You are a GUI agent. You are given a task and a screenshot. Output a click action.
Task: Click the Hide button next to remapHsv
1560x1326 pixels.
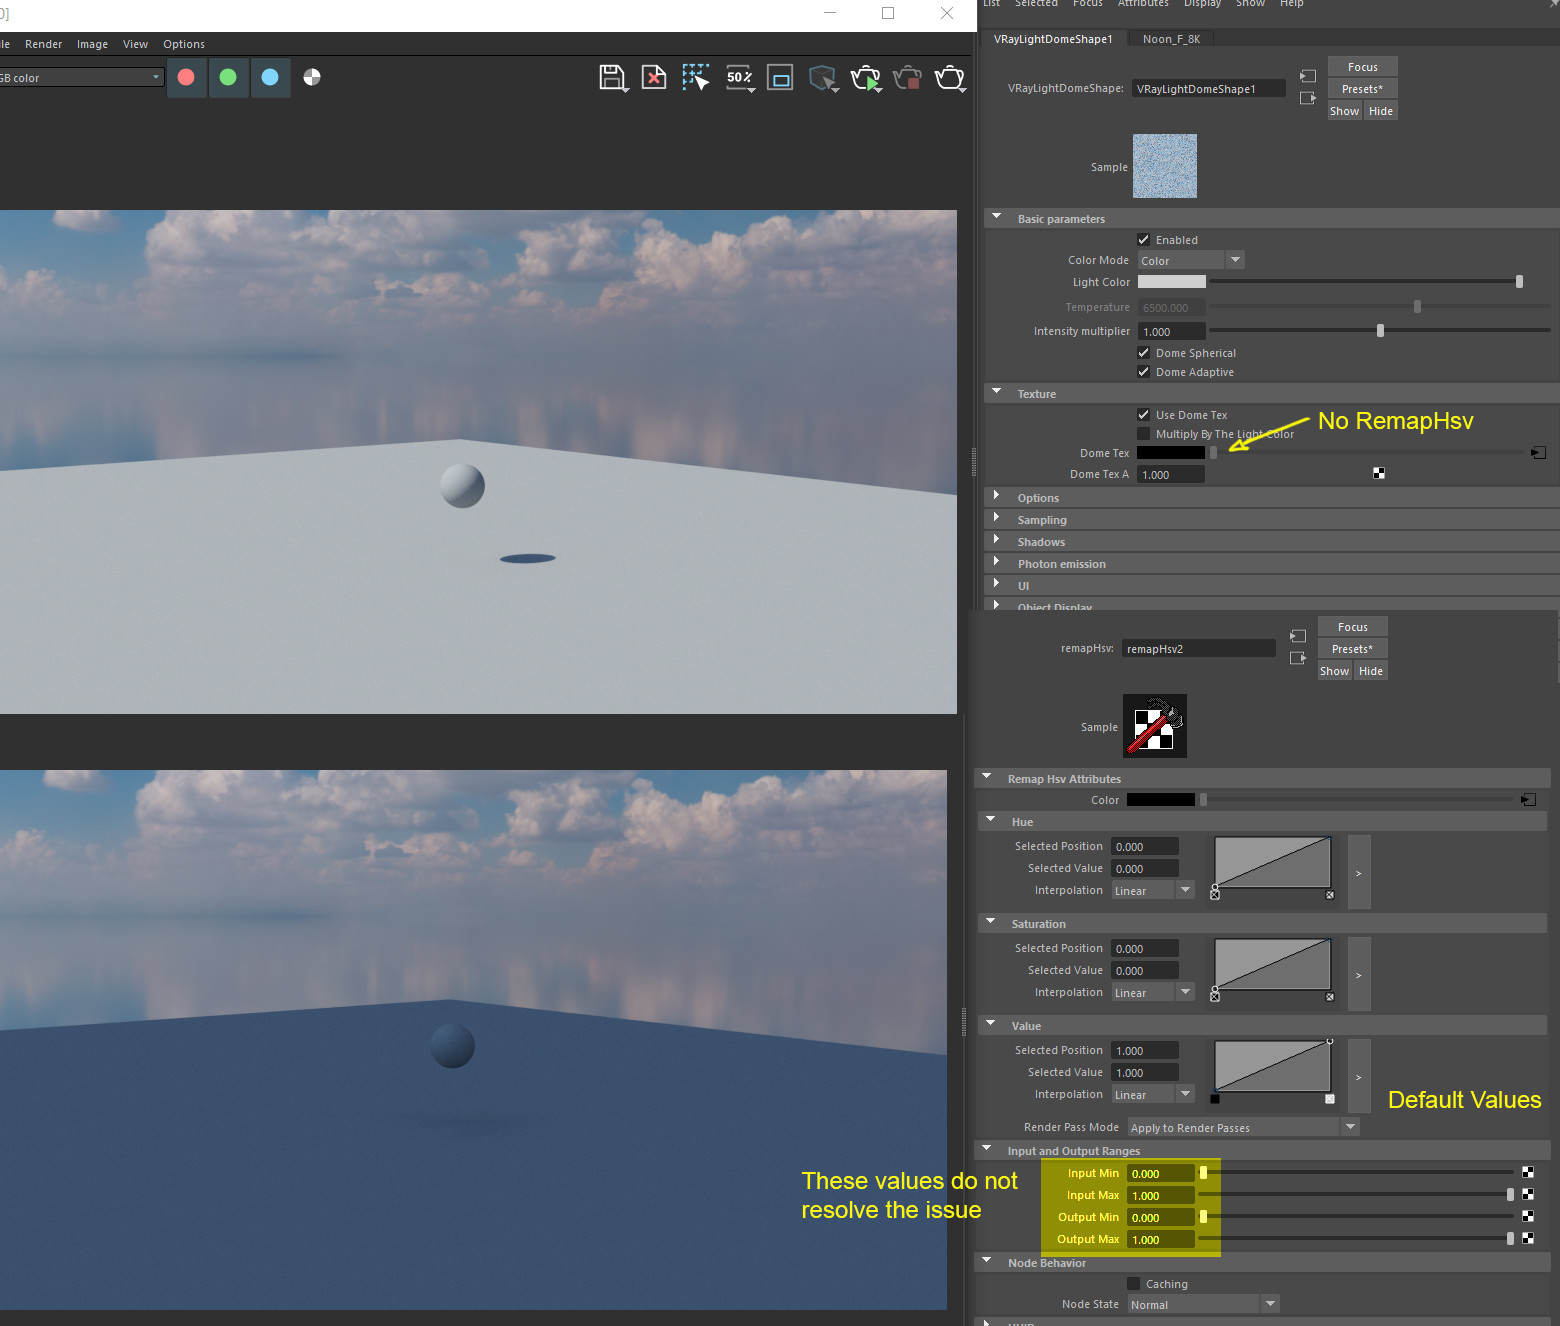pos(1370,671)
